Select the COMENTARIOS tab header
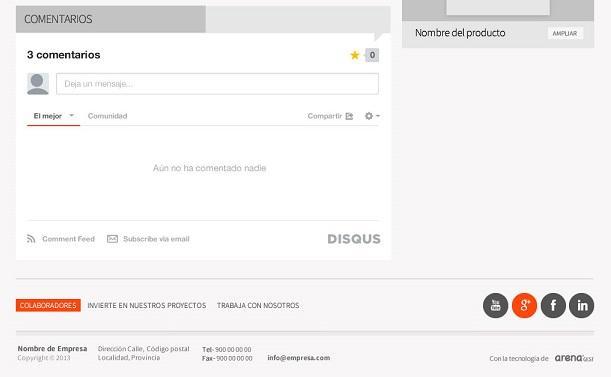611x377 pixels. 111,19
